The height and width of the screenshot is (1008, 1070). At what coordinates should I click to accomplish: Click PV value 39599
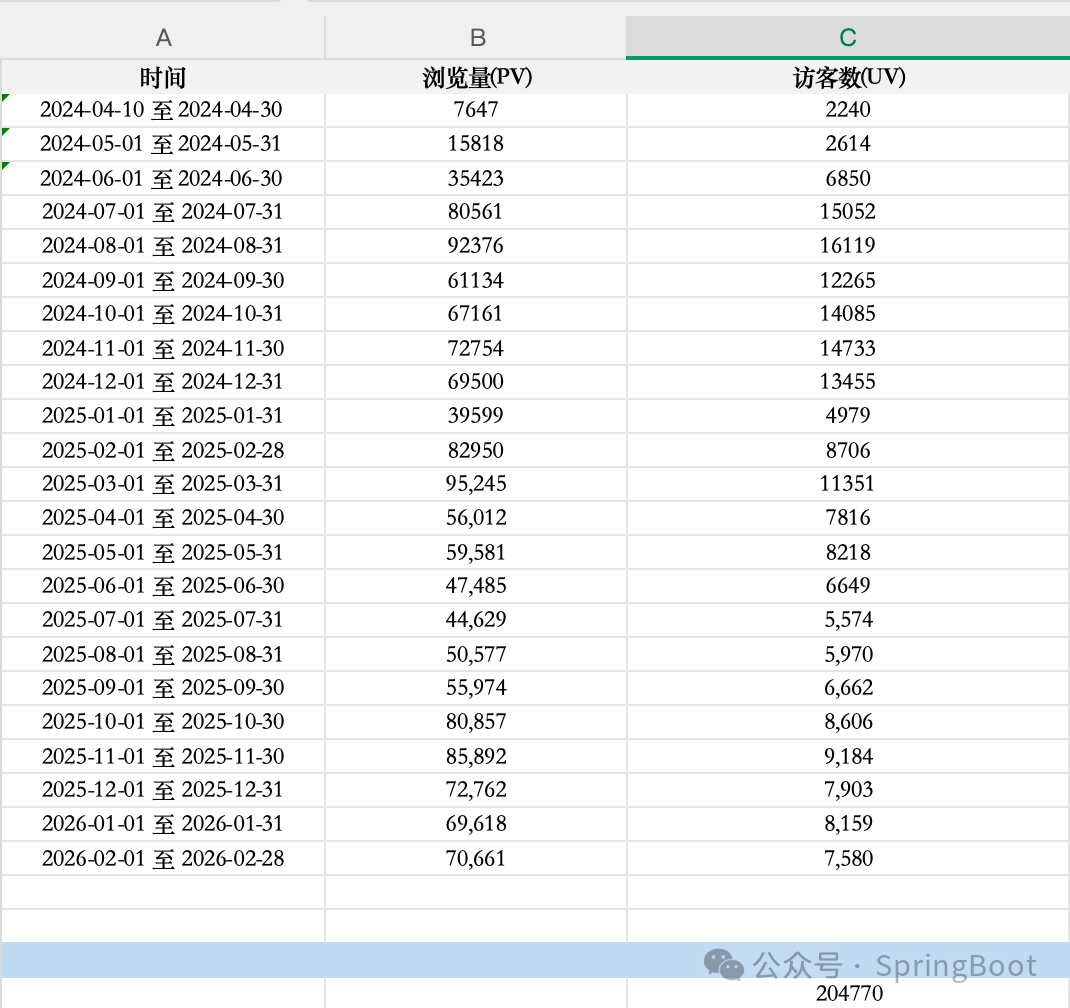[x=476, y=416]
